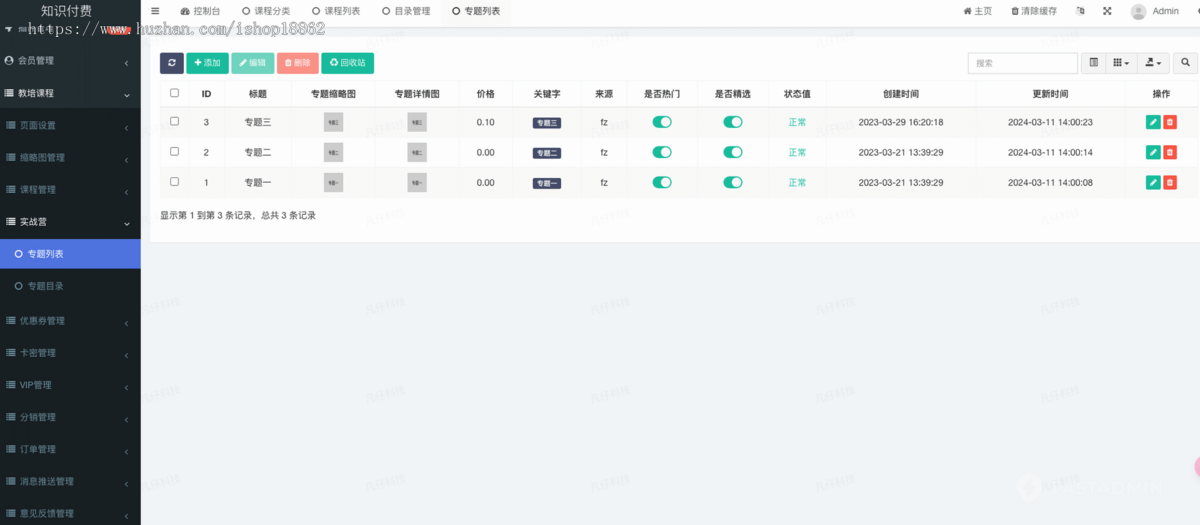Click the refresh table icon button
The width and height of the screenshot is (1200, 525).
click(172, 63)
